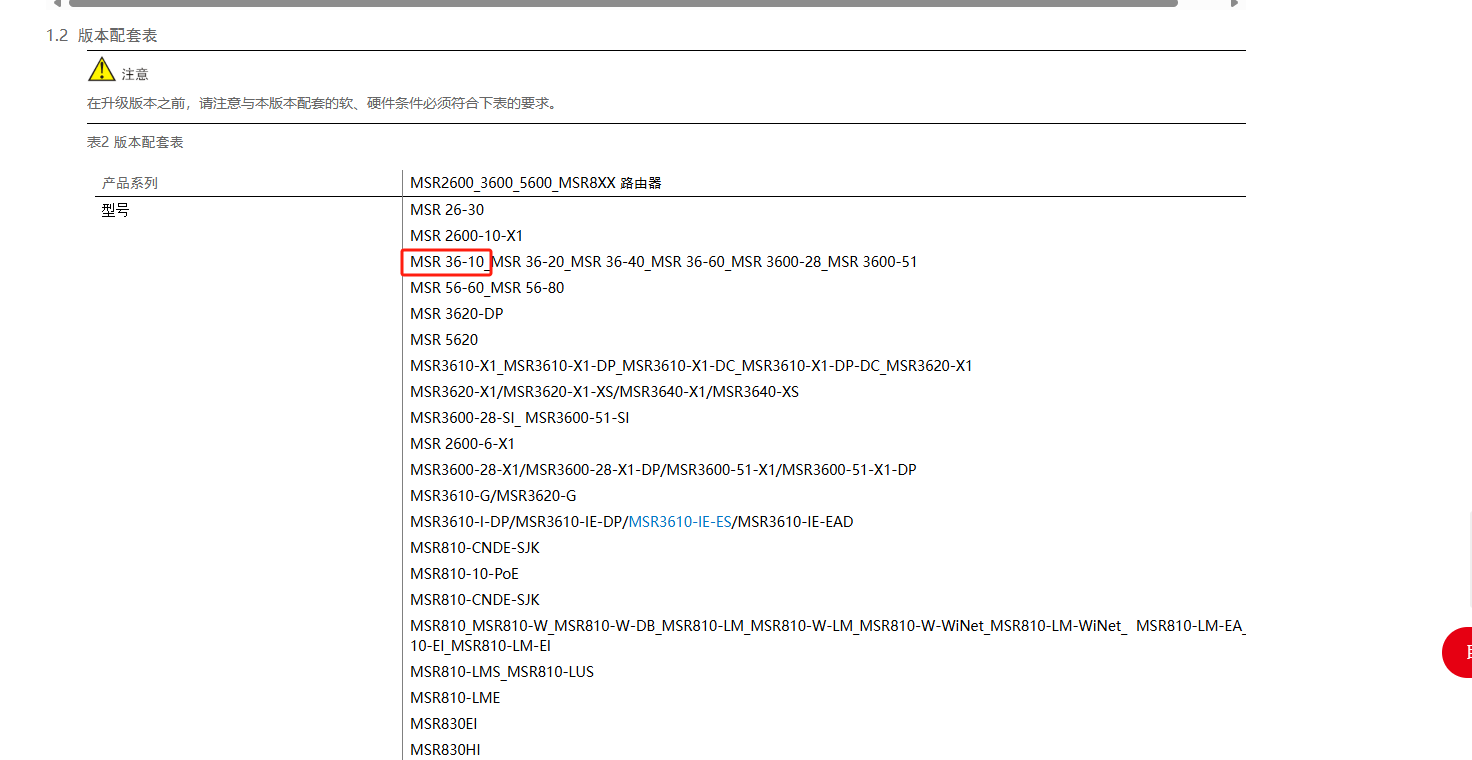Screen dimensions: 1472x760
Task: Click the "MSR 5620" model entry
Action: [444, 340]
